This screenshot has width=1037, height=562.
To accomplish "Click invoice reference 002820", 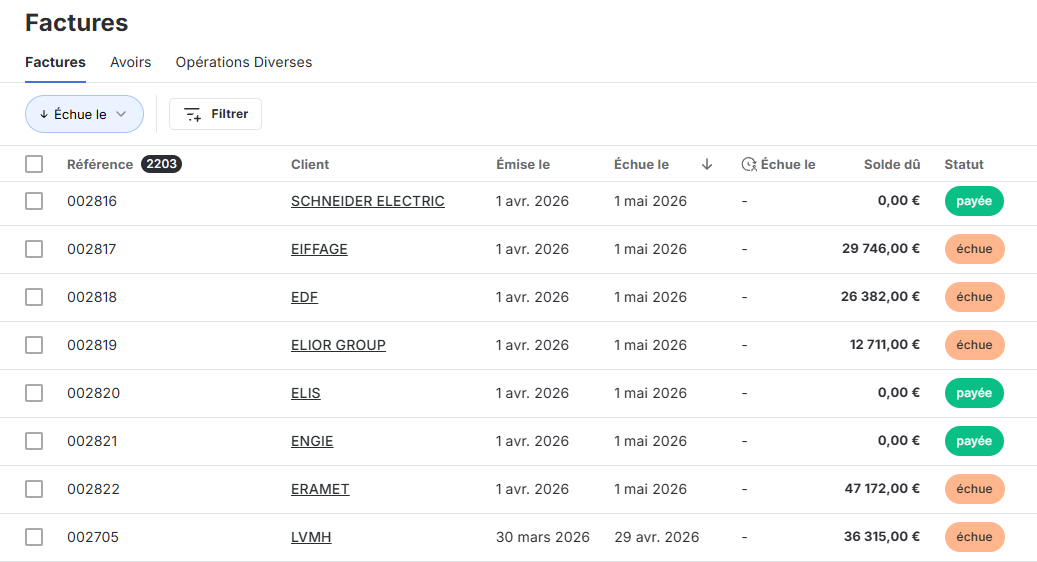I will (93, 393).
